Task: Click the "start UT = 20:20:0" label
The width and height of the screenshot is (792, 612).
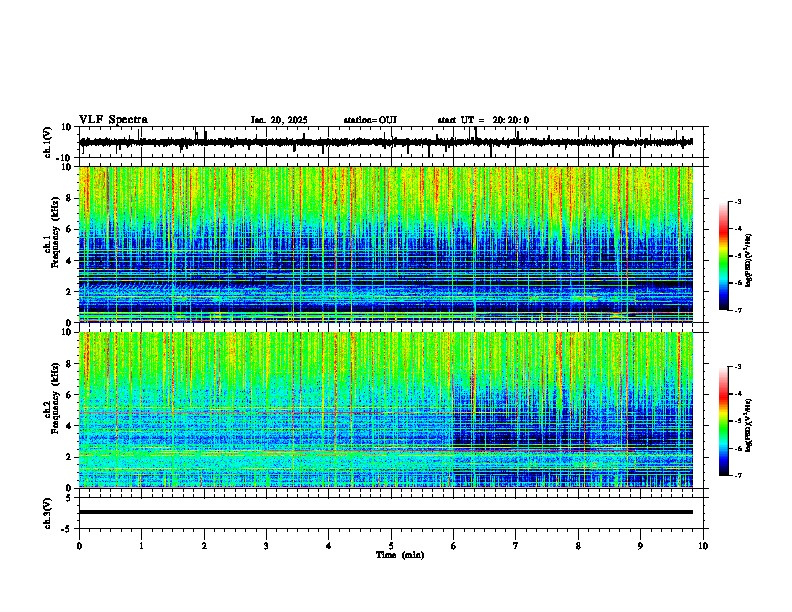Action: point(483,120)
